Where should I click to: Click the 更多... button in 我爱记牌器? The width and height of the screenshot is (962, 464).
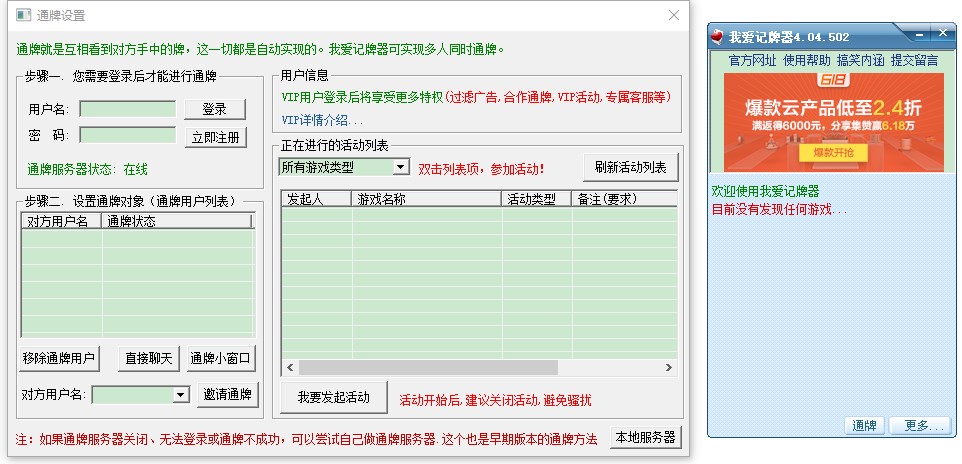point(920,425)
